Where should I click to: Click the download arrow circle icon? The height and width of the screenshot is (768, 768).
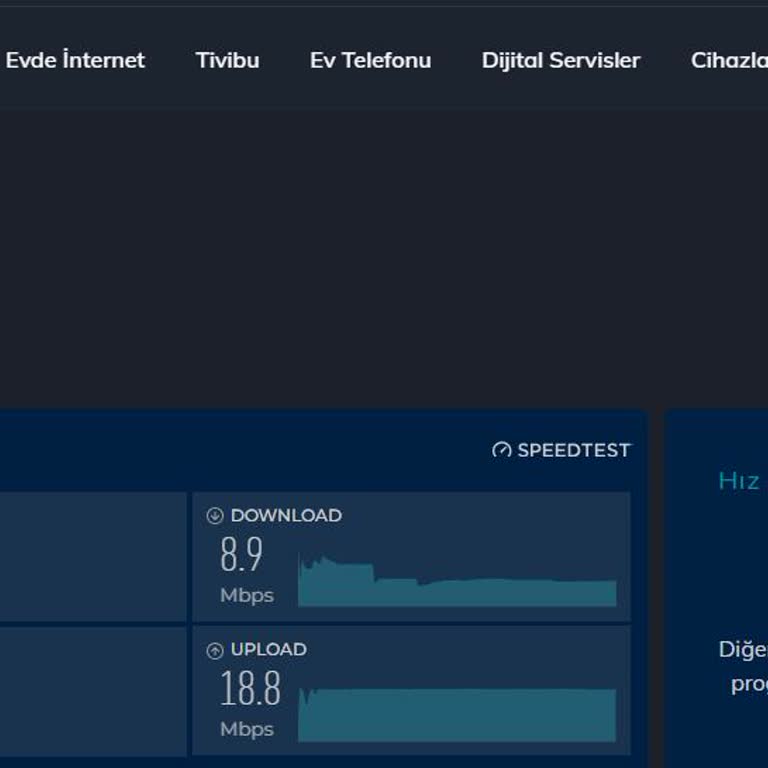click(x=214, y=516)
